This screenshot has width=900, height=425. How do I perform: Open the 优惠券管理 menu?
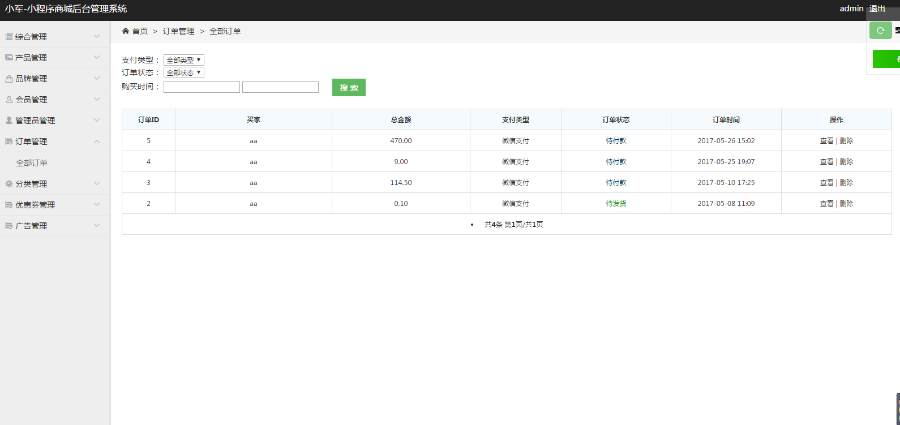pos(55,204)
